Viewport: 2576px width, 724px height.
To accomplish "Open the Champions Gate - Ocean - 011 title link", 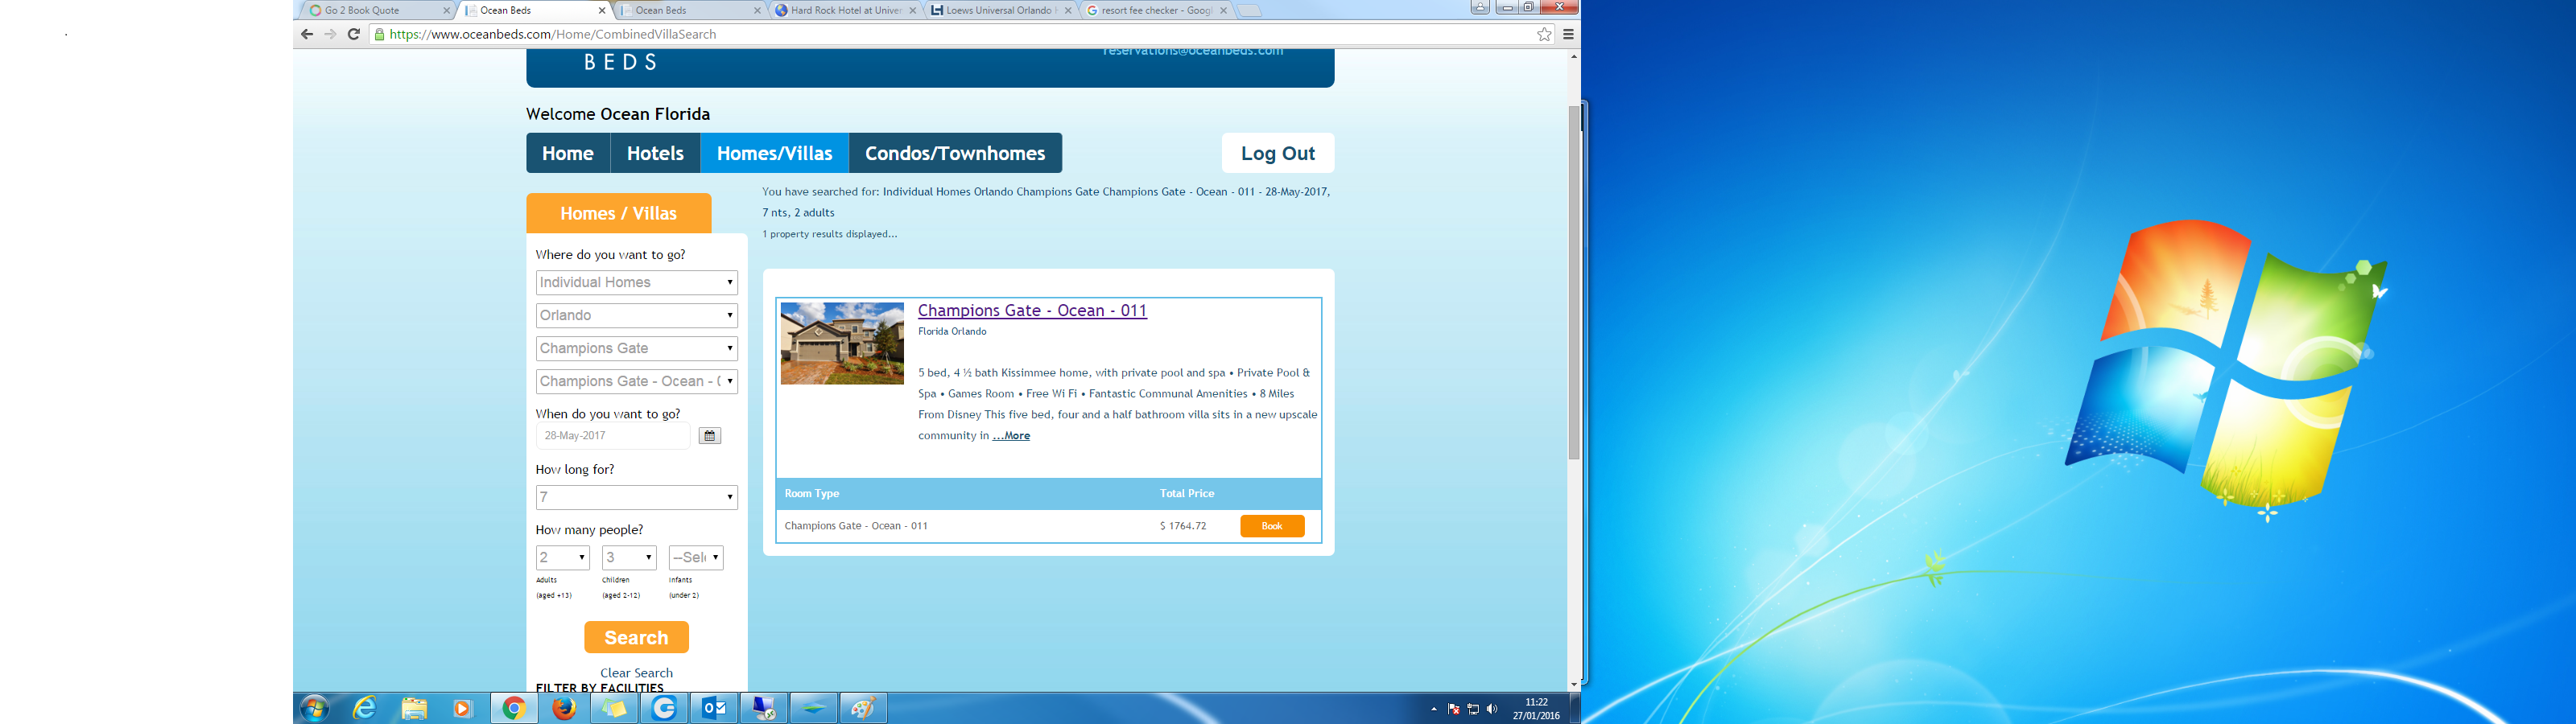I will (1032, 311).
